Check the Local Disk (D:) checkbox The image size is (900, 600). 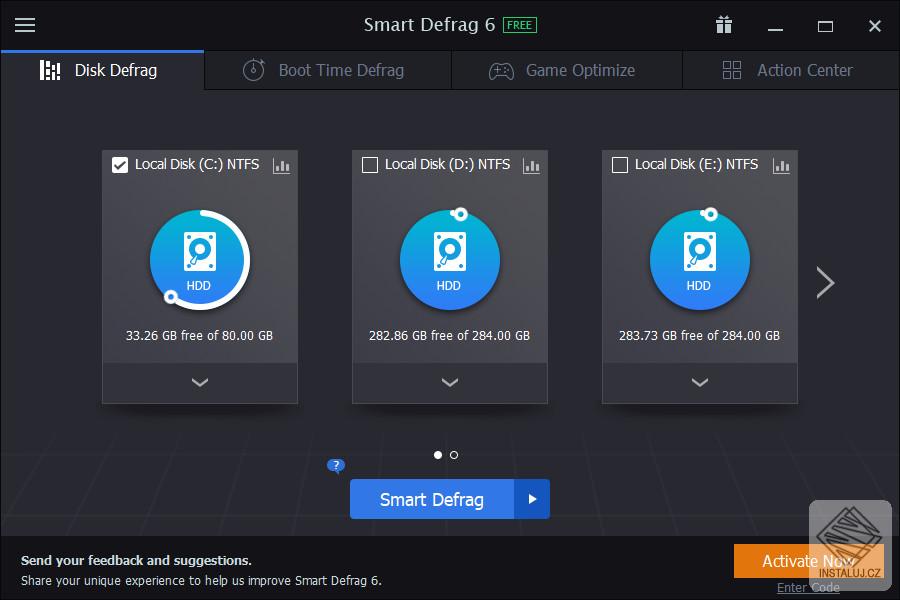[x=370, y=165]
